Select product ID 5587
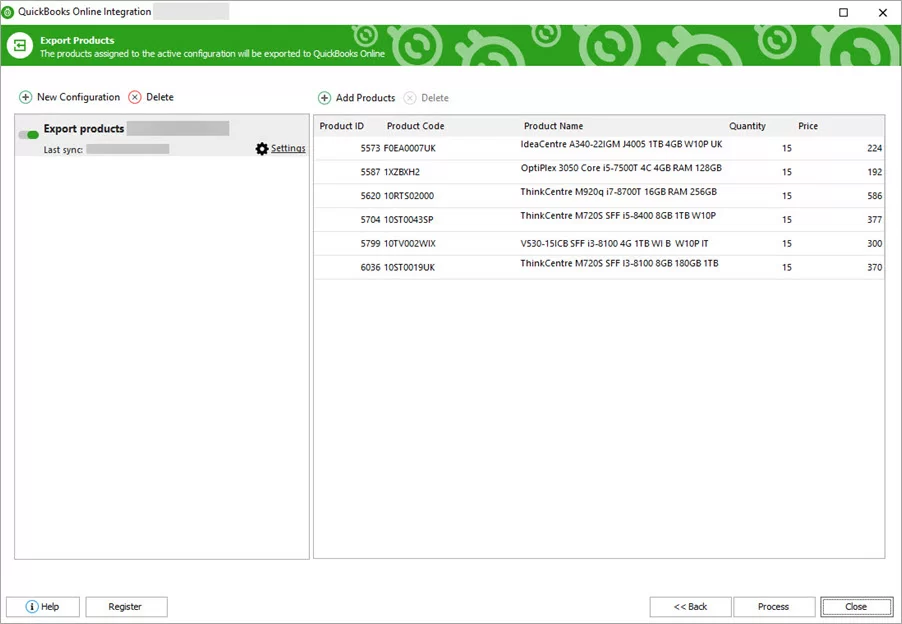This screenshot has width=902, height=624. [x=370, y=172]
